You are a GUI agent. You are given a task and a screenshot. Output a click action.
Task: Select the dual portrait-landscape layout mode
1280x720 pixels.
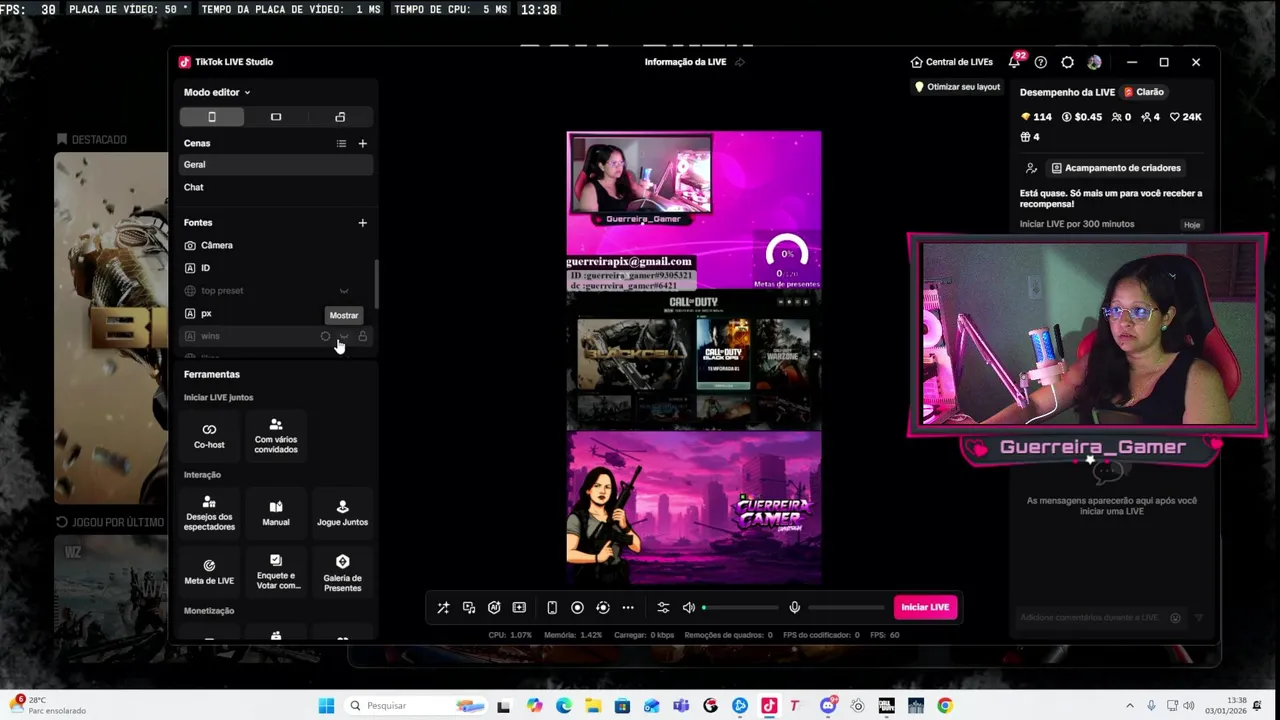tap(340, 117)
